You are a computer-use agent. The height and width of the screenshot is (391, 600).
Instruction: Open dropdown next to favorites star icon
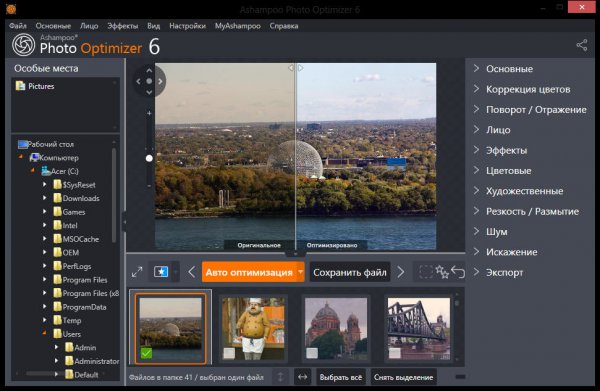point(176,272)
